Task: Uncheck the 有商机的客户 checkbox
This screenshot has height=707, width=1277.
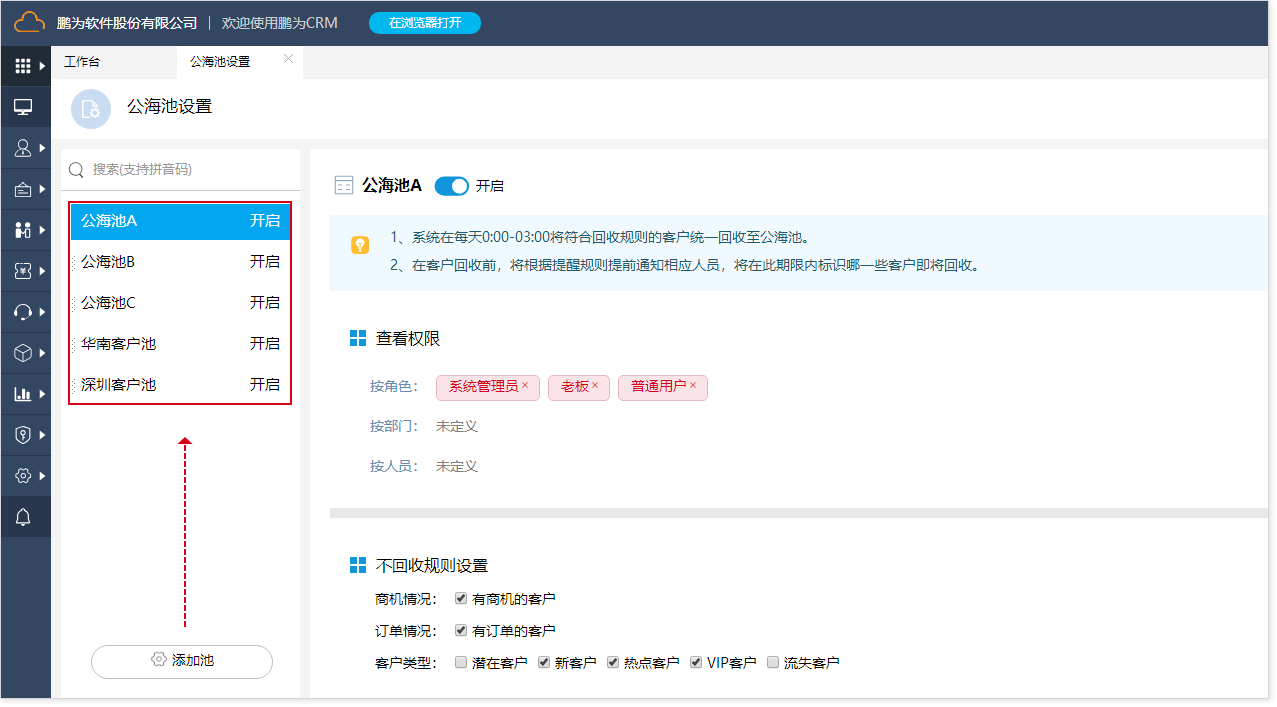Action: click(461, 599)
